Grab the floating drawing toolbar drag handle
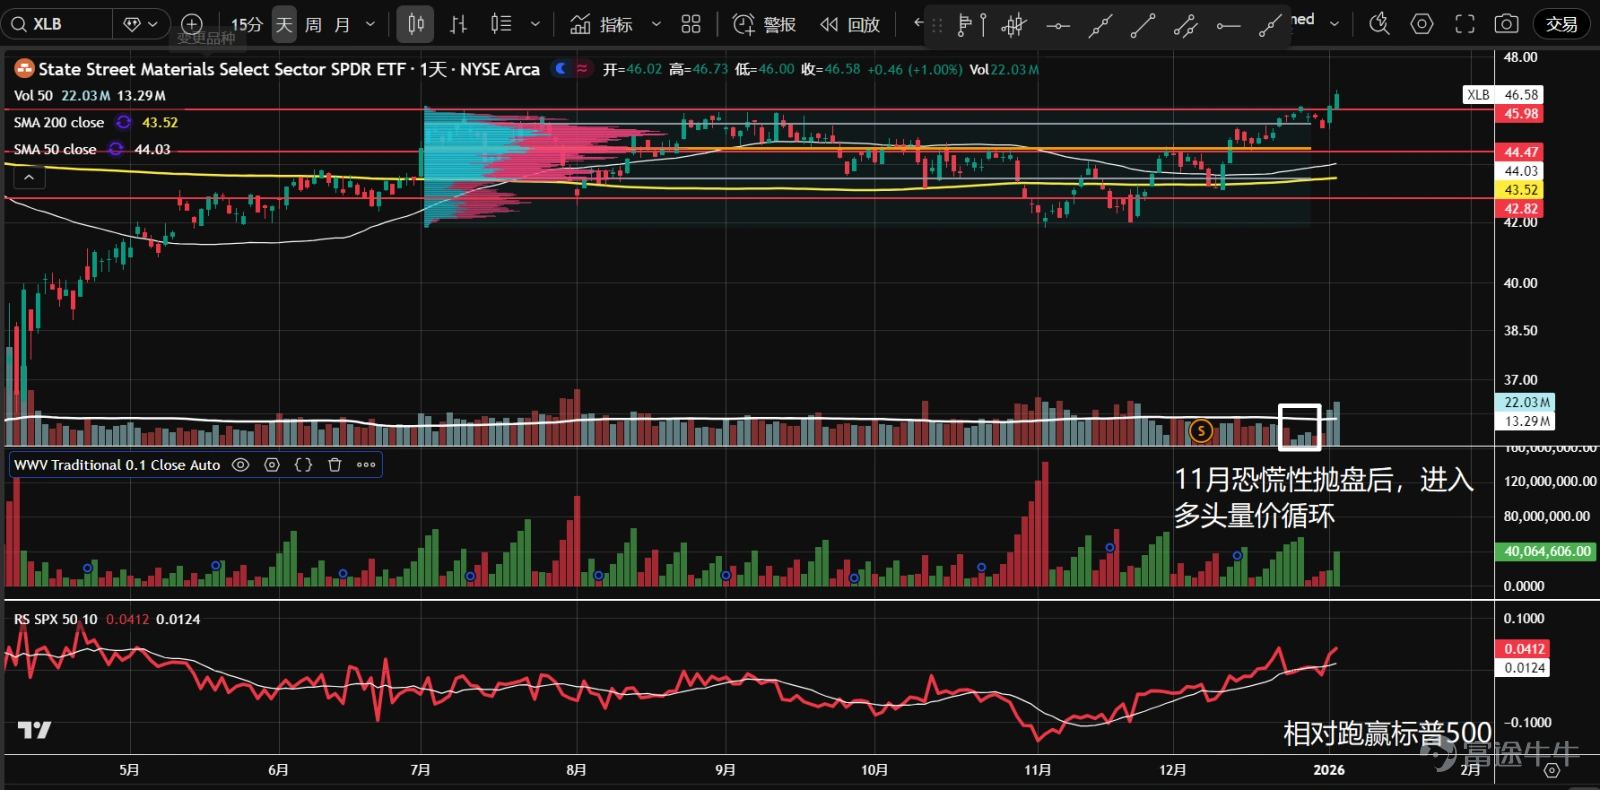Screen dimensions: 1600x790 [937, 25]
